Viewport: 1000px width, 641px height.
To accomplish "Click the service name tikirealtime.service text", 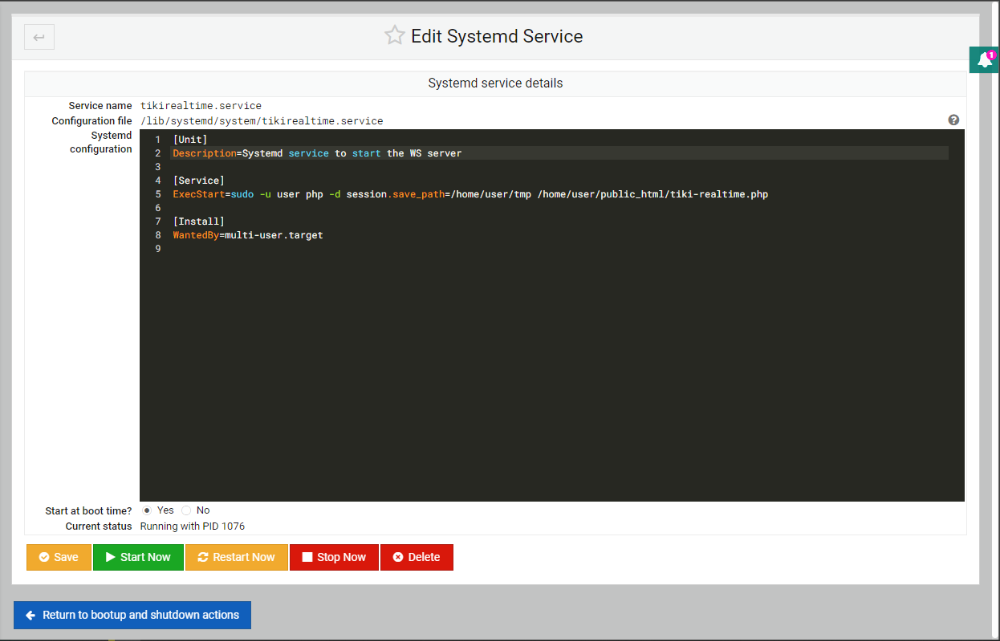I will (x=201, y=105).
